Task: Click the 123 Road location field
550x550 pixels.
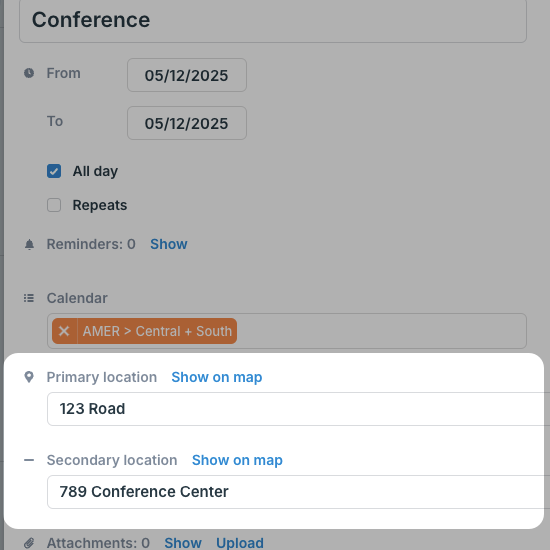Action: [299, 409]
